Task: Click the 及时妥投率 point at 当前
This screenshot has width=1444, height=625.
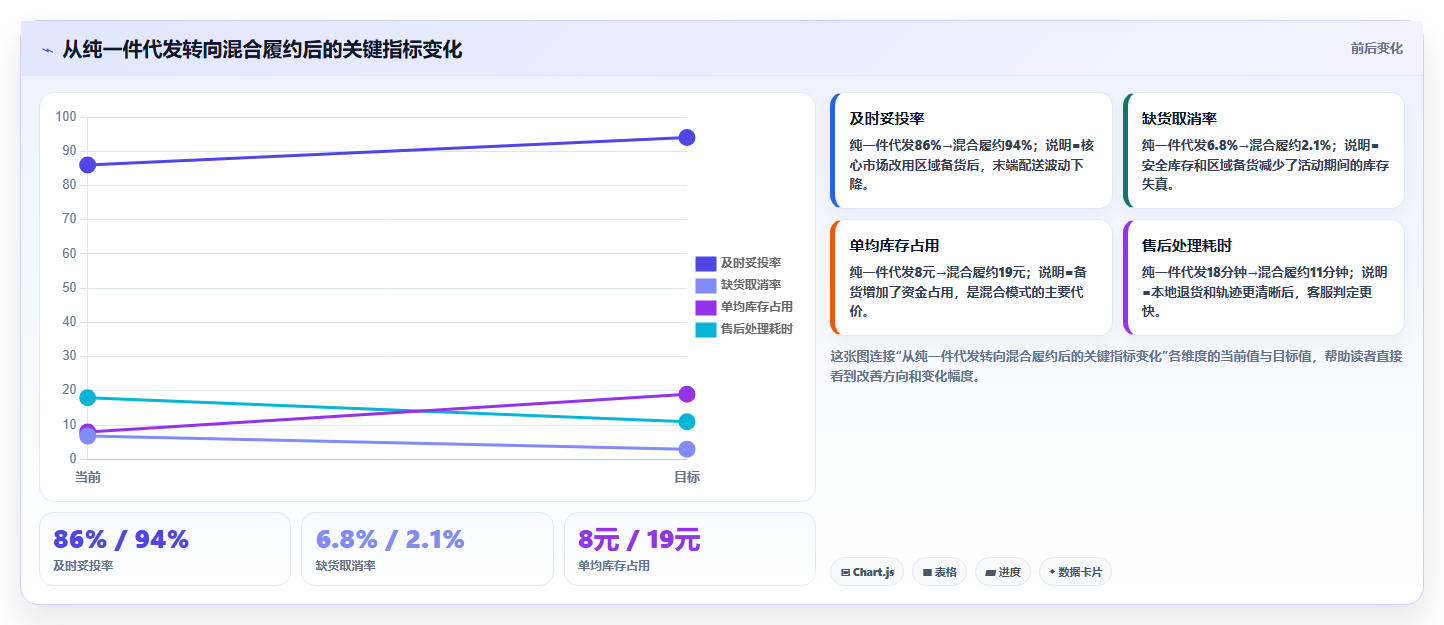Action: (x=88, y=165)
